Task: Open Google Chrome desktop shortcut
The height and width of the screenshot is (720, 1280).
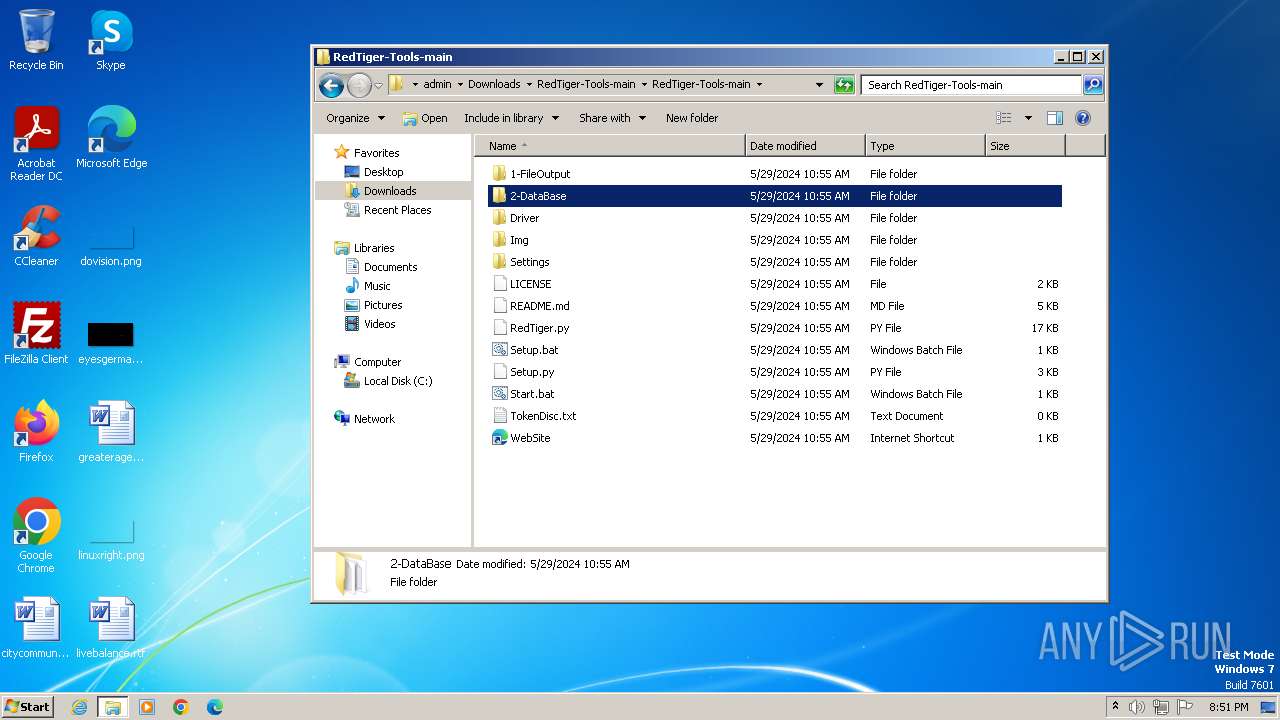Action: point(36,535)
